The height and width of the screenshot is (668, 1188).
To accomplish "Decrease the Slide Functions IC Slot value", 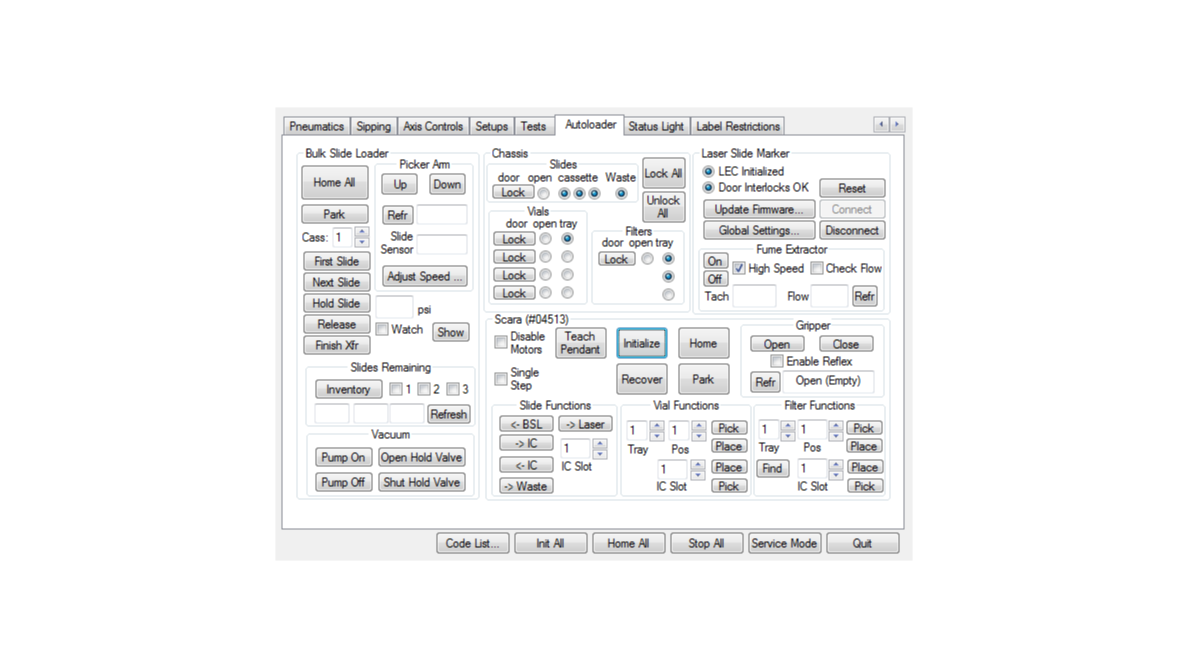I will pyautogui.click(x=600, y=454).
